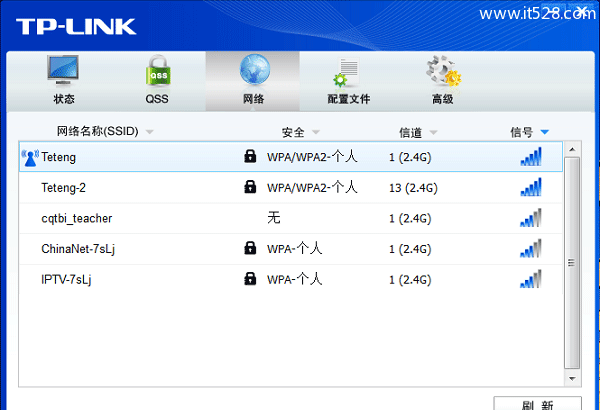Viewport: 600px width, 410px height.
Task: Click WPA/WPA2-个人 security text for Teteng
Action: pos(312,157)
